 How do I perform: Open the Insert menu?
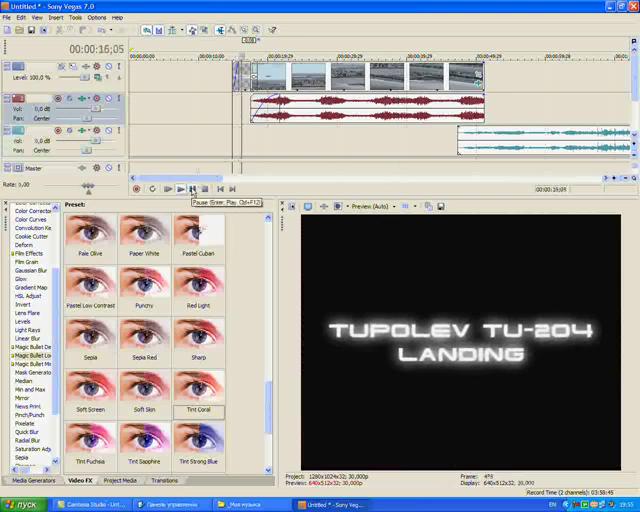tap(56, 18)
